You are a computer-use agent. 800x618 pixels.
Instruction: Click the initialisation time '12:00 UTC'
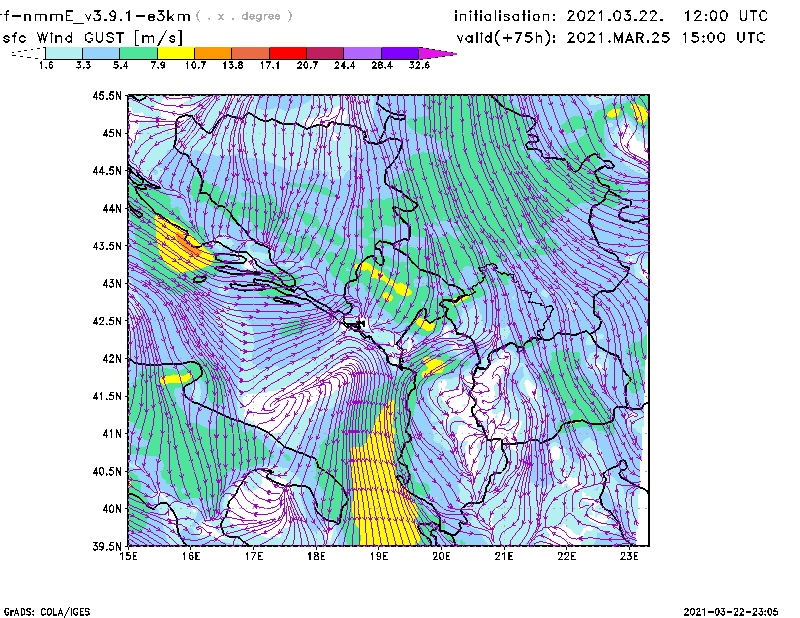coord(726,16)
